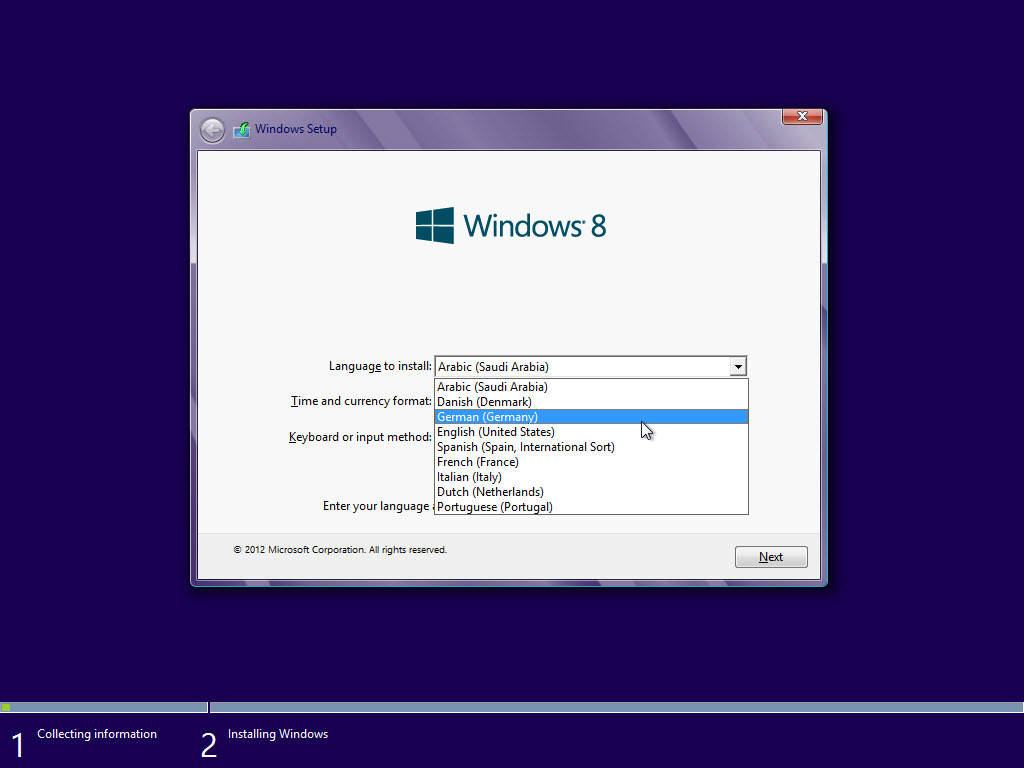
Task: Click the setup progress bar
Action: pos(512,707)
